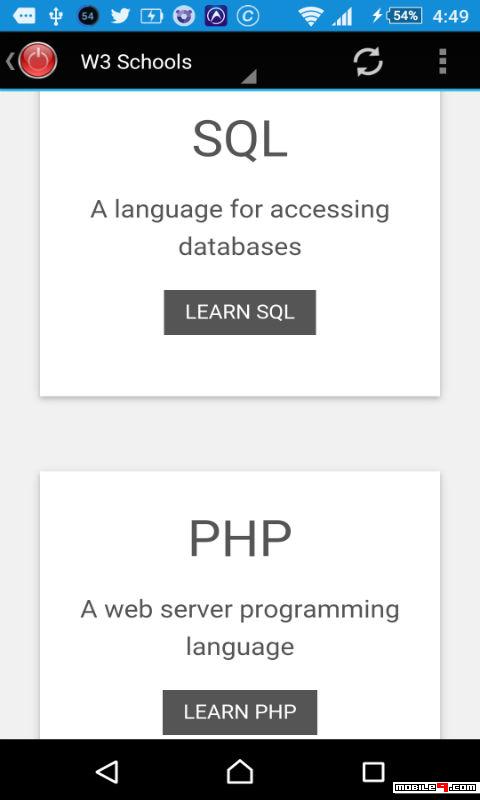This screenshot has height=800, width=480.
Task: Tap the message bubble notification icon
Action: click(x=24, y=16)
